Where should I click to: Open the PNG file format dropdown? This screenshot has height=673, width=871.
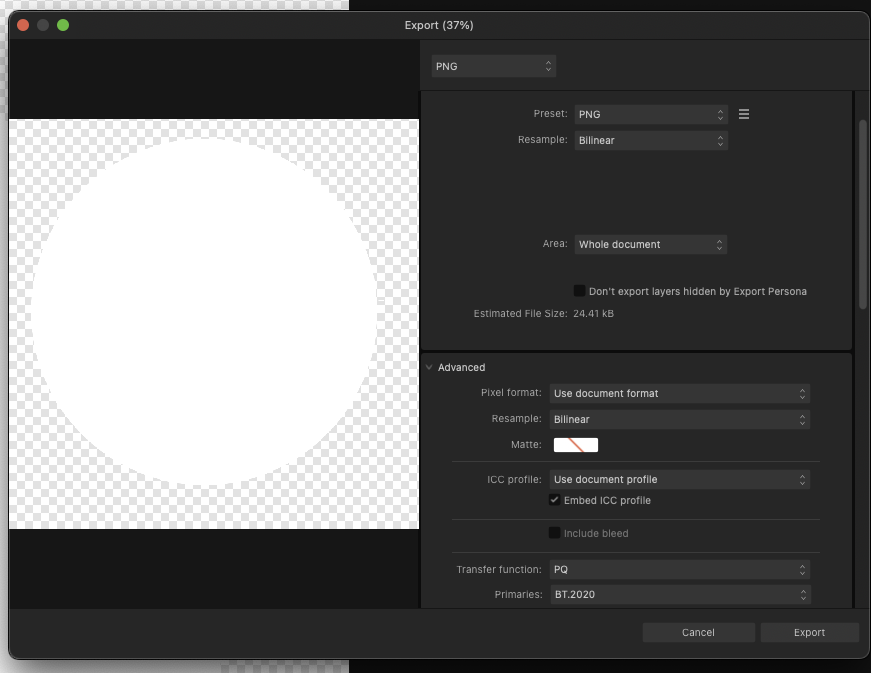[x=493, y=66]
